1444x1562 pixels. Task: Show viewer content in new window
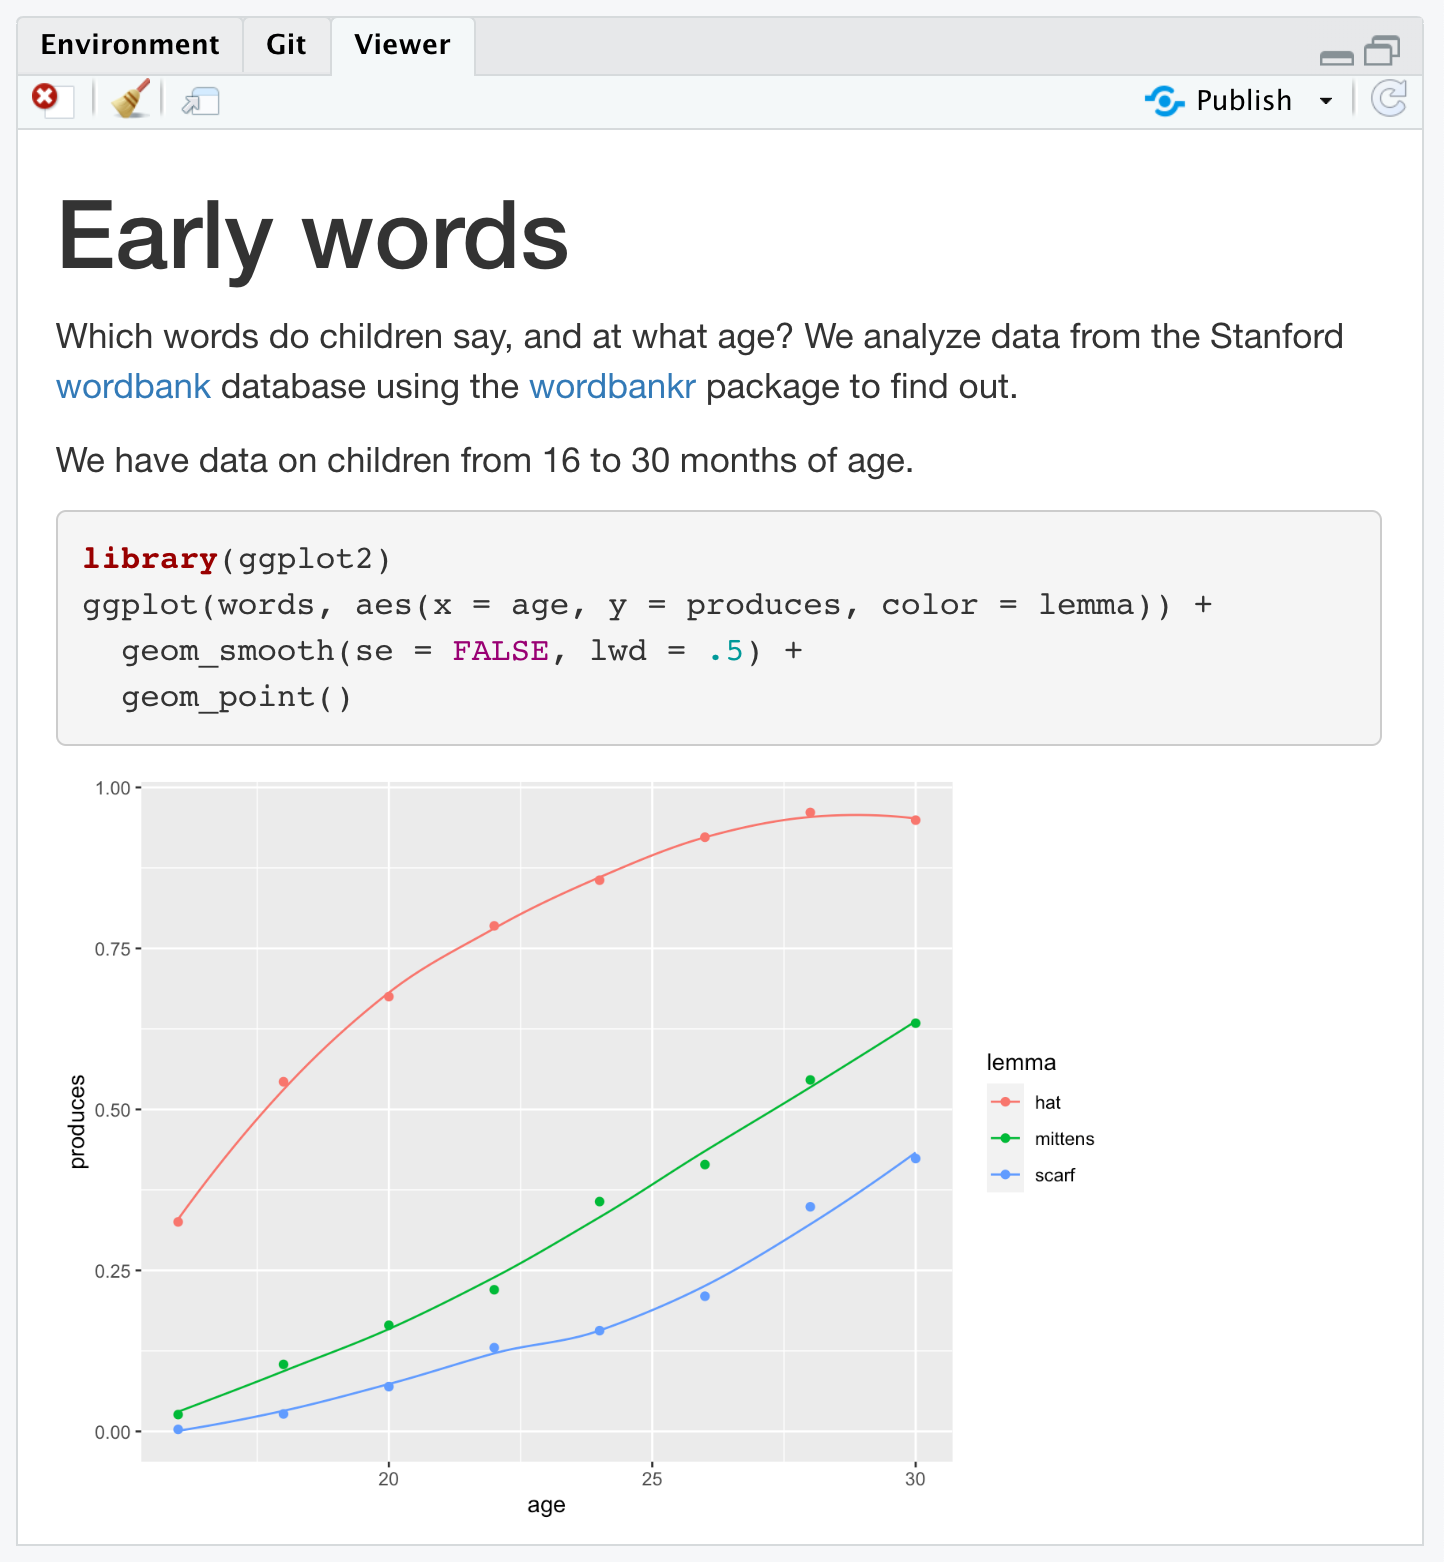[x=200, y=101]
